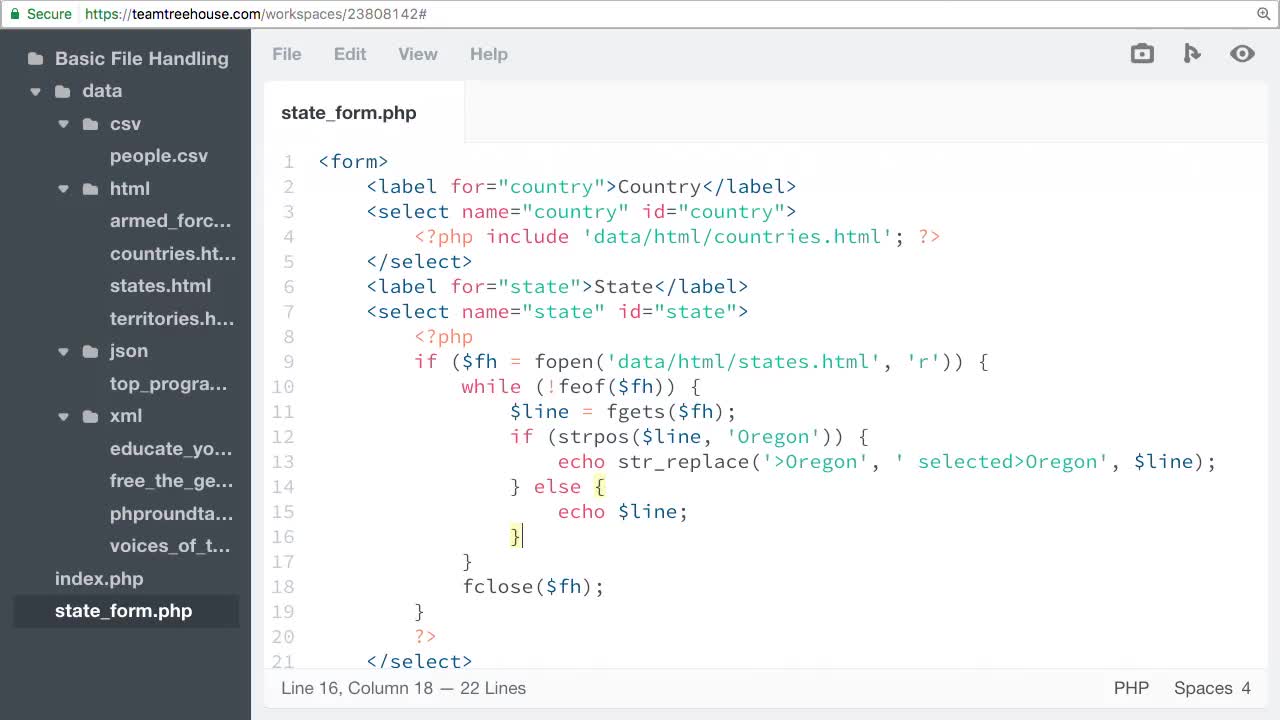Open people.csv file

[159, 156]
